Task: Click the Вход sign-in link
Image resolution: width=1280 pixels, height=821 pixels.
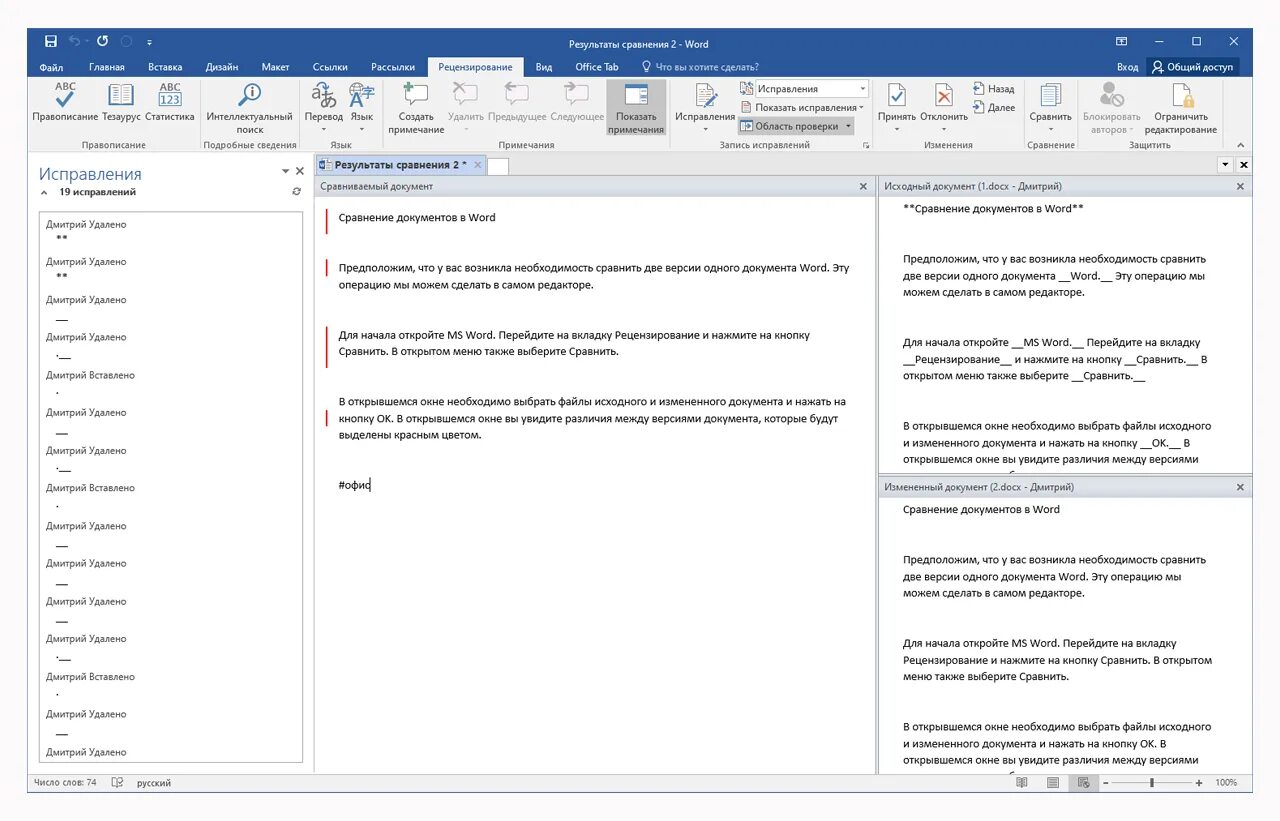Action: [1127, 67]
